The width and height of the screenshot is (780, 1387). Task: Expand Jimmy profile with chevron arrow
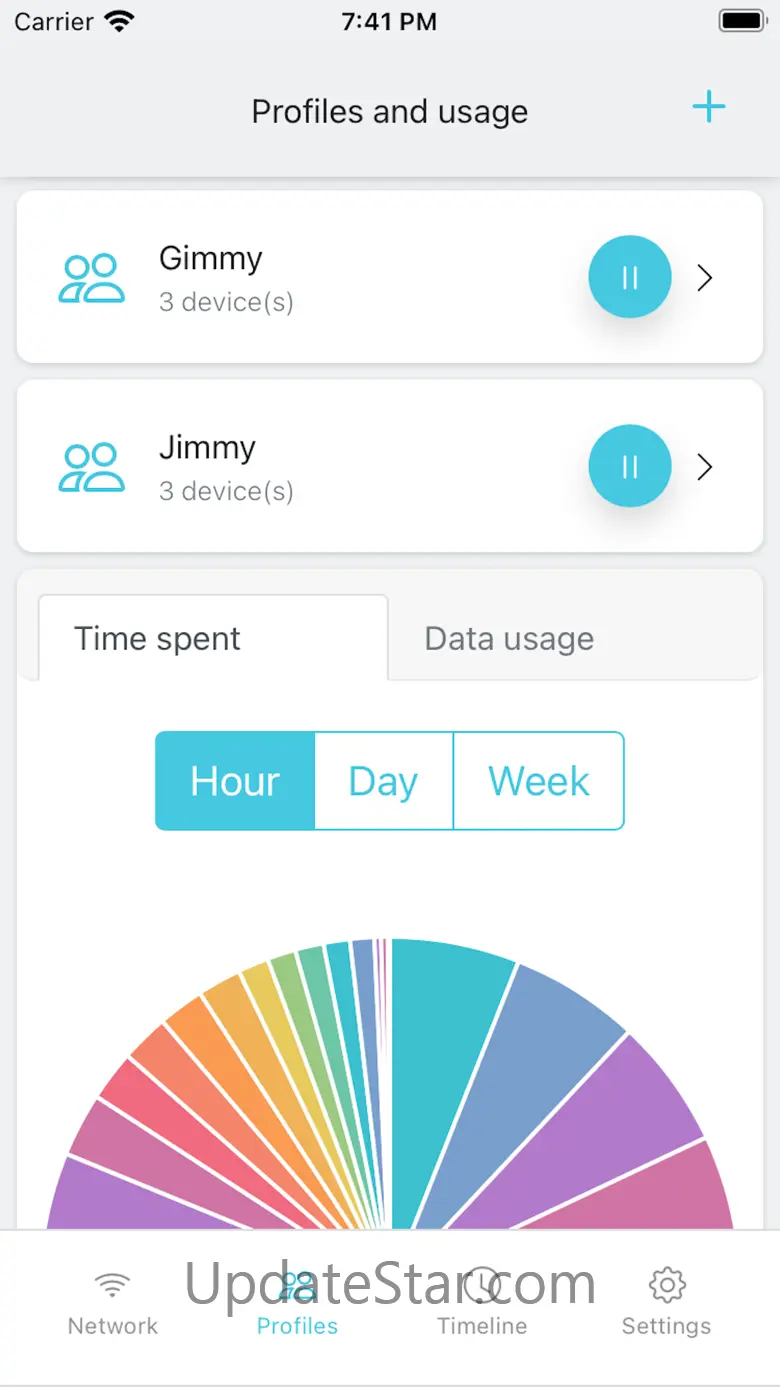pos(705,466)
